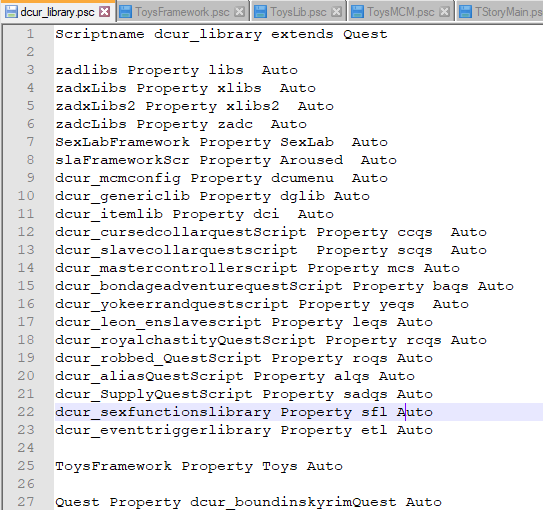Screen dimensions: 543x510
Task: Click line number 22 in the margin
Action: (x=26, y=412)
